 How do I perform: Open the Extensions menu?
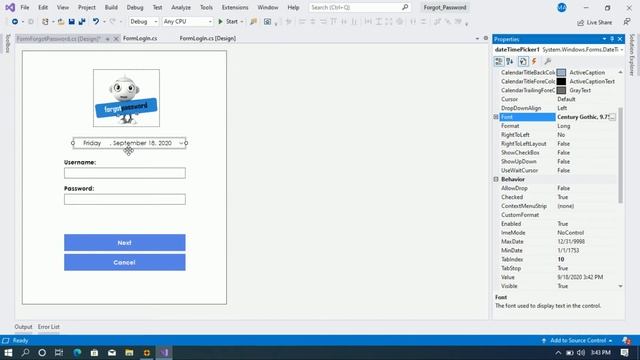click(x=235, y=7)
